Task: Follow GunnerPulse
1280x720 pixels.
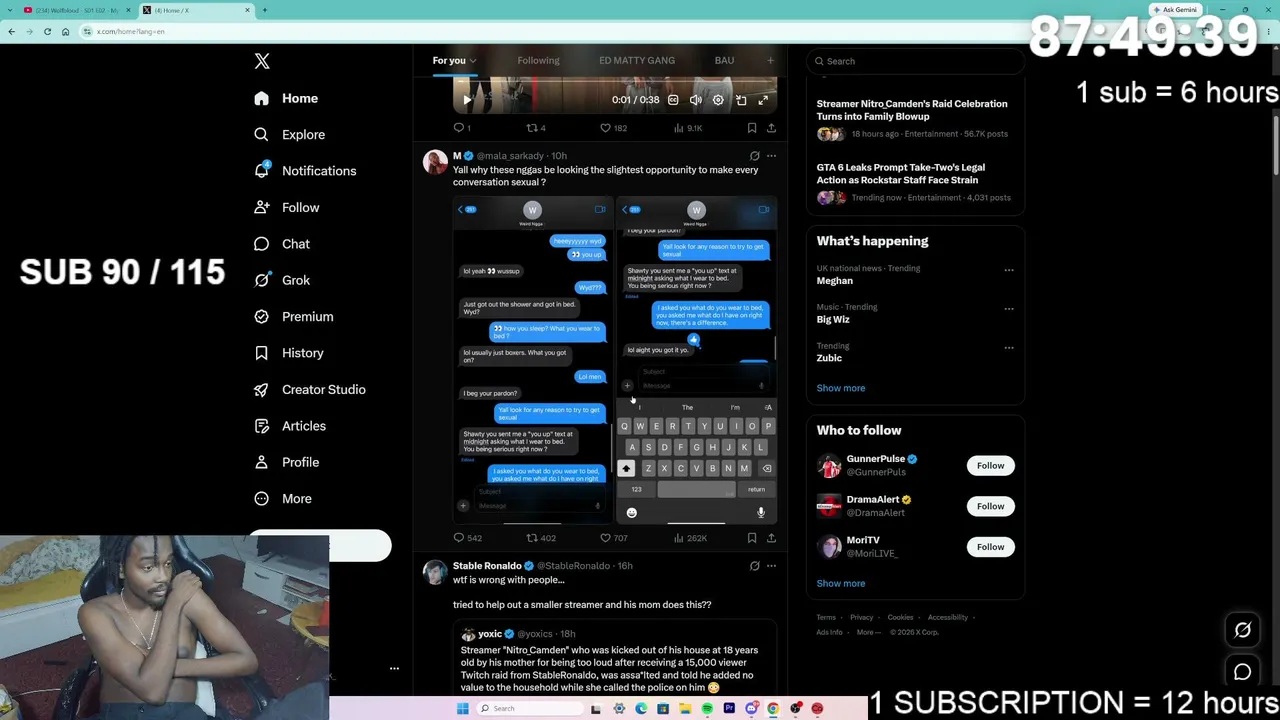Action: (990, 466)
